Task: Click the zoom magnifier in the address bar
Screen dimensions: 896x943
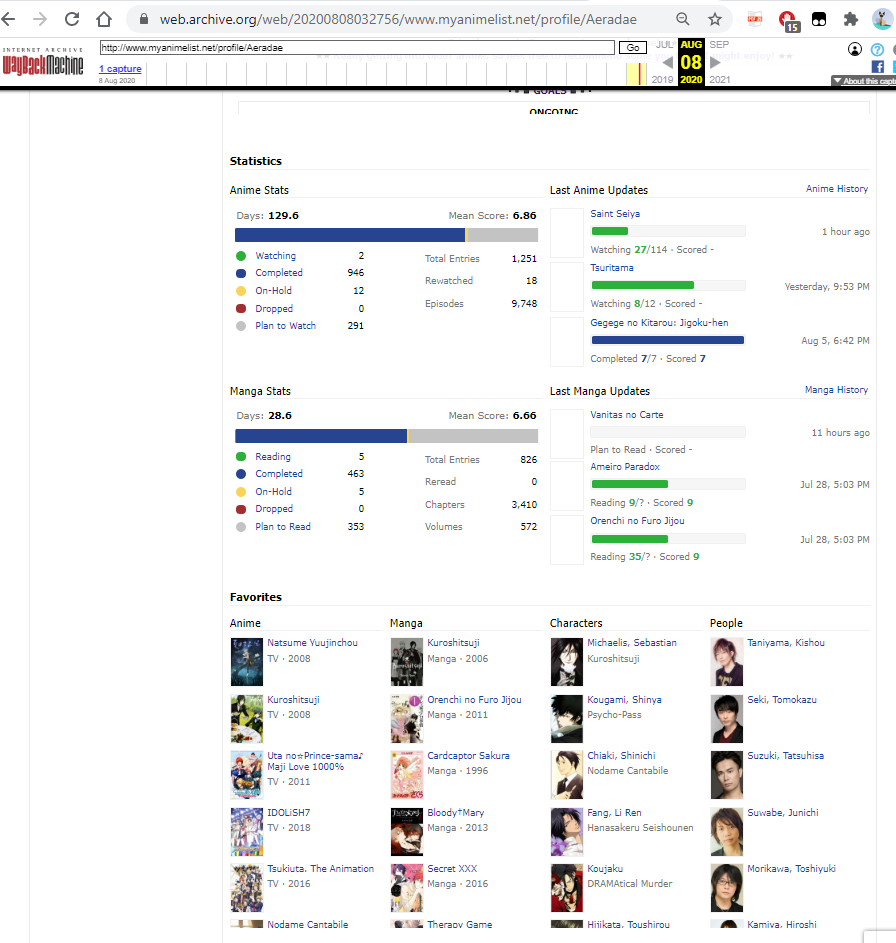Action: click(682, 19)
